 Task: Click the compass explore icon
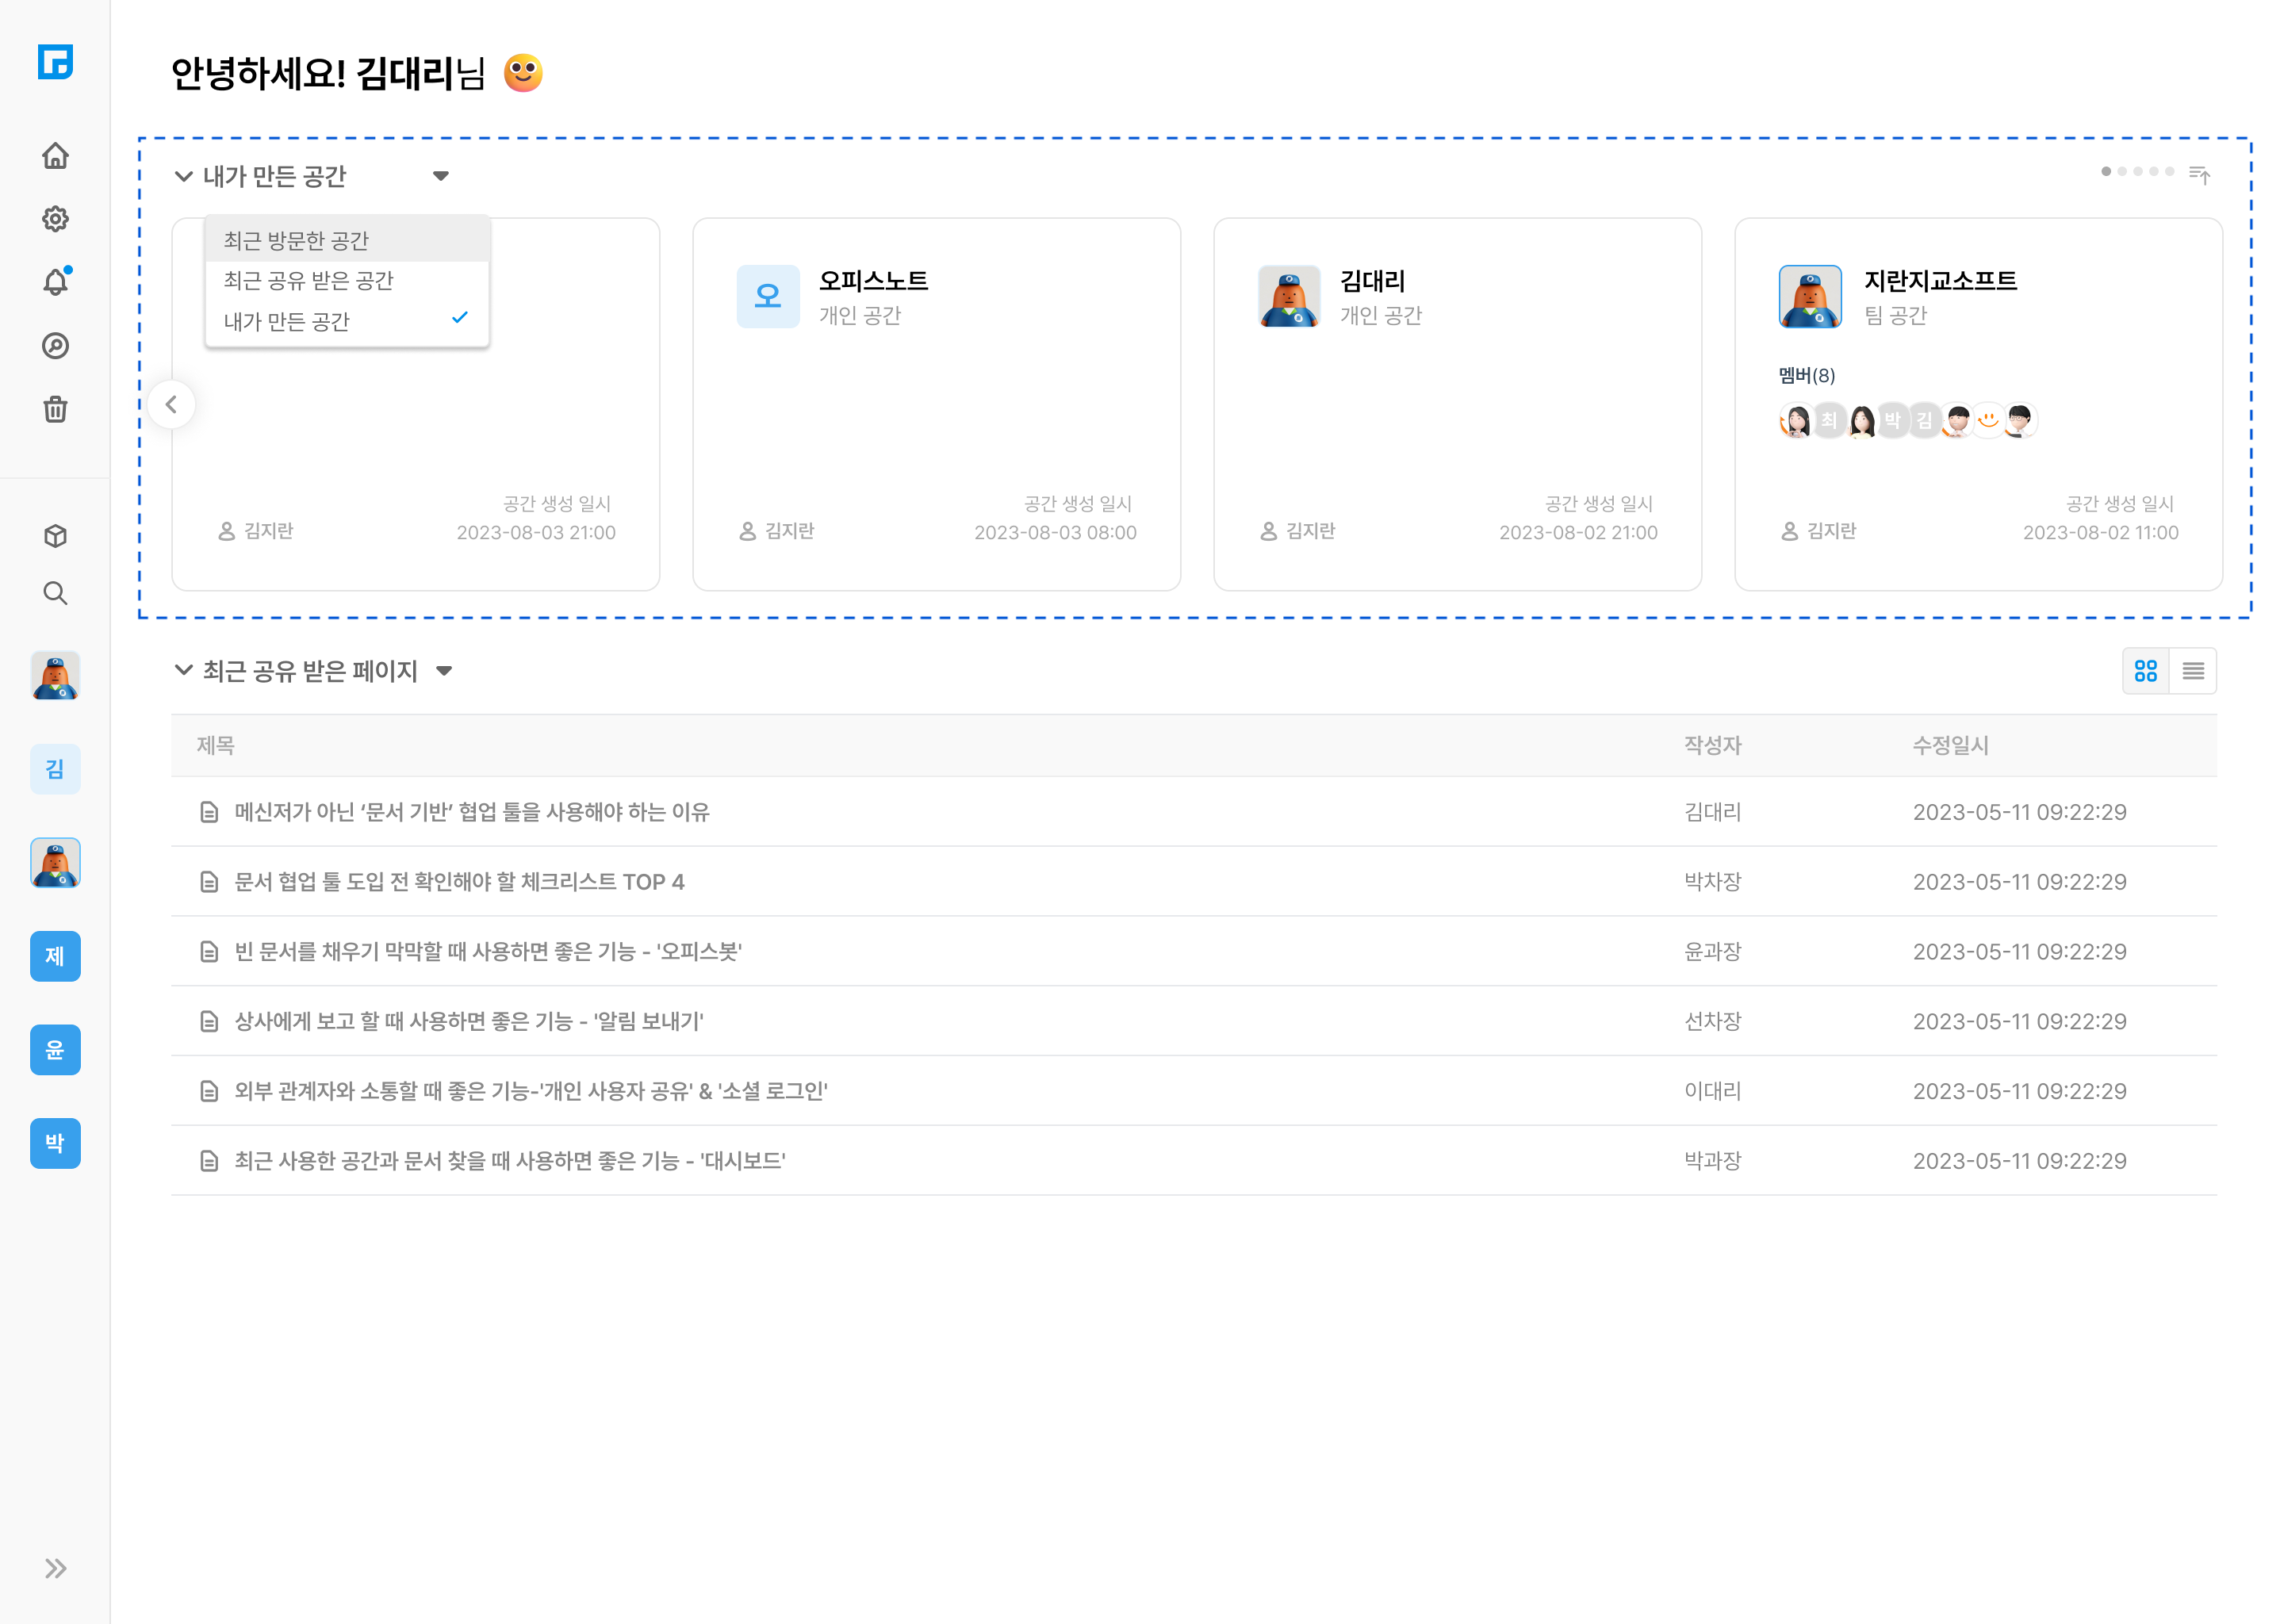point(55,346)
